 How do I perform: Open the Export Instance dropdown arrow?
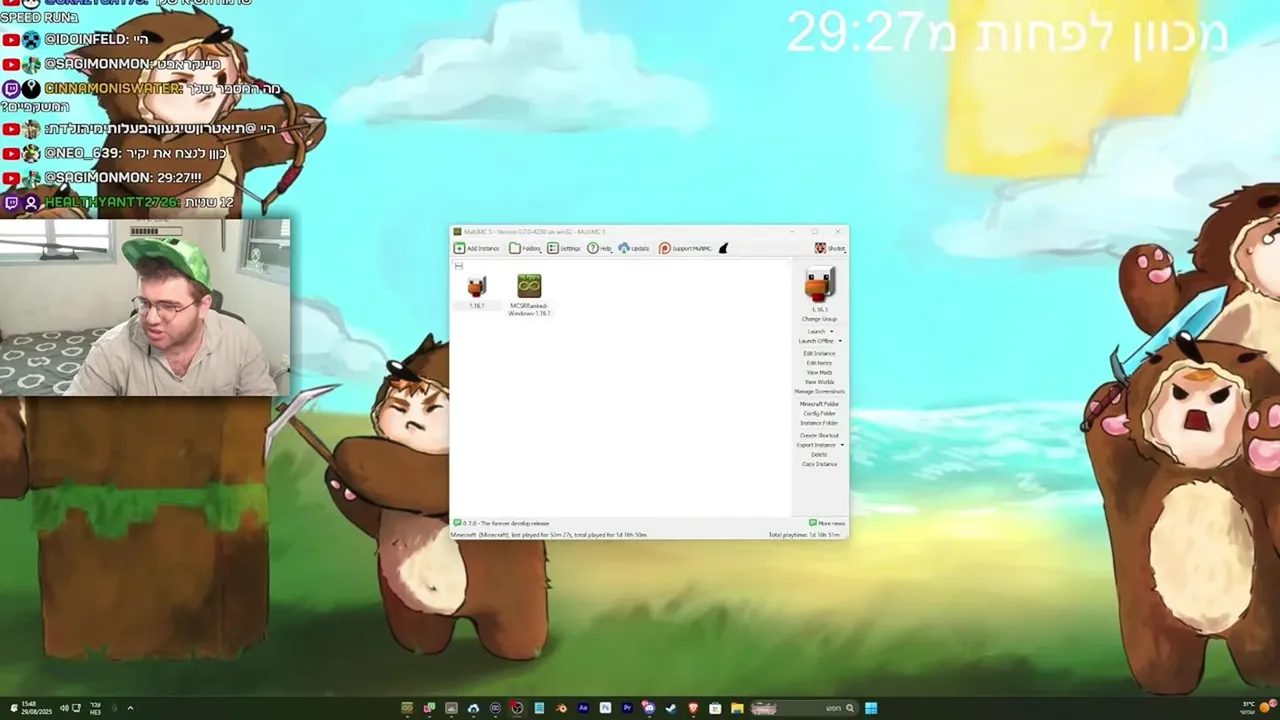842,445
